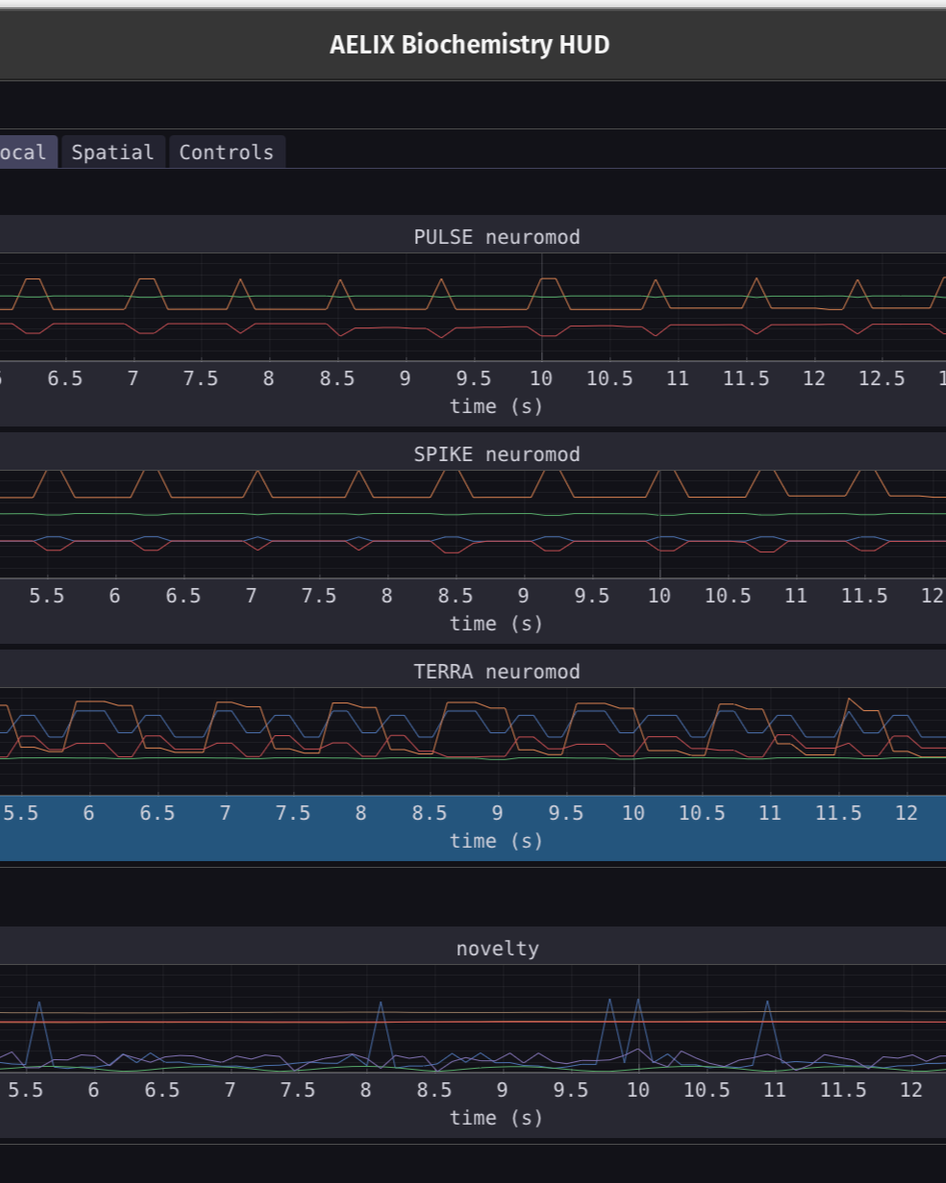Select the partly visible Local tab

click(x=27, y=152)
